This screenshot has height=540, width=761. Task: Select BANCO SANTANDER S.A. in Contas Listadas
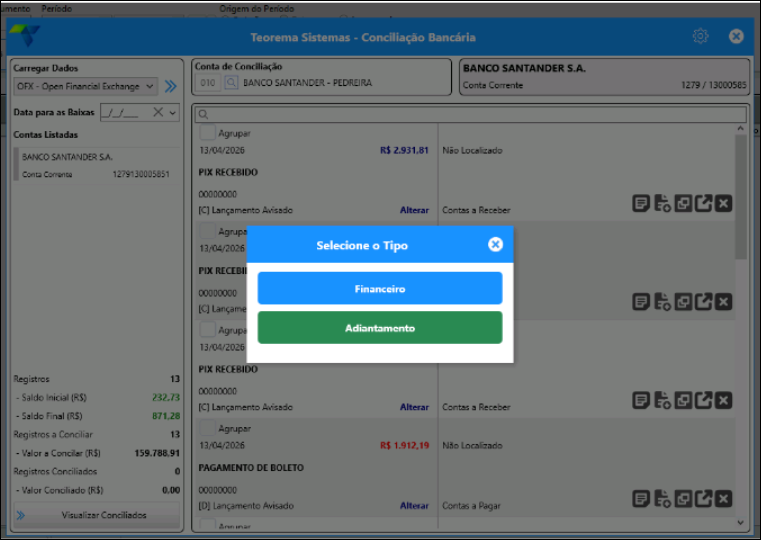(x=97, y=165)
